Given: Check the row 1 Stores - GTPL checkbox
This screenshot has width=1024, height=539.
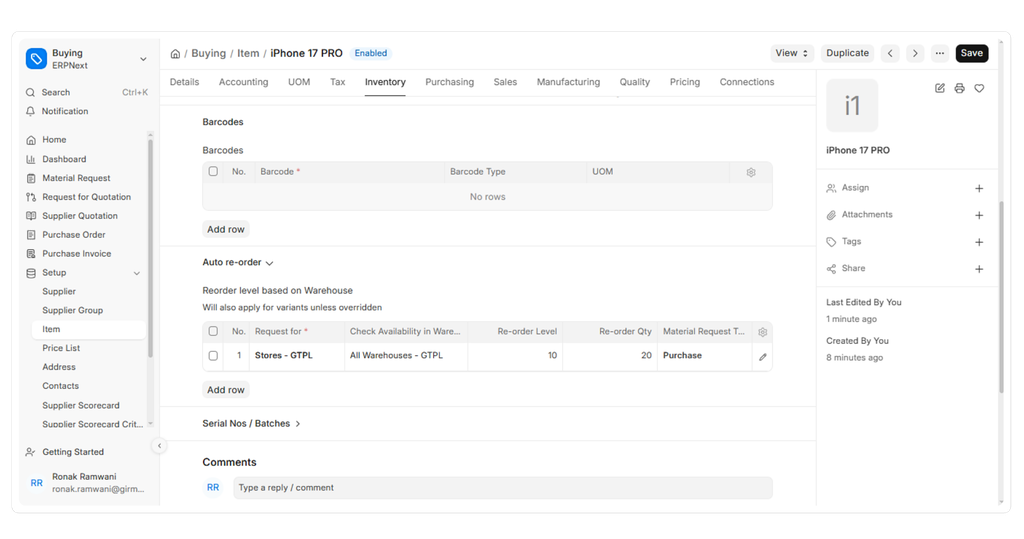Looking at the screenshot, I should point(213,356).
